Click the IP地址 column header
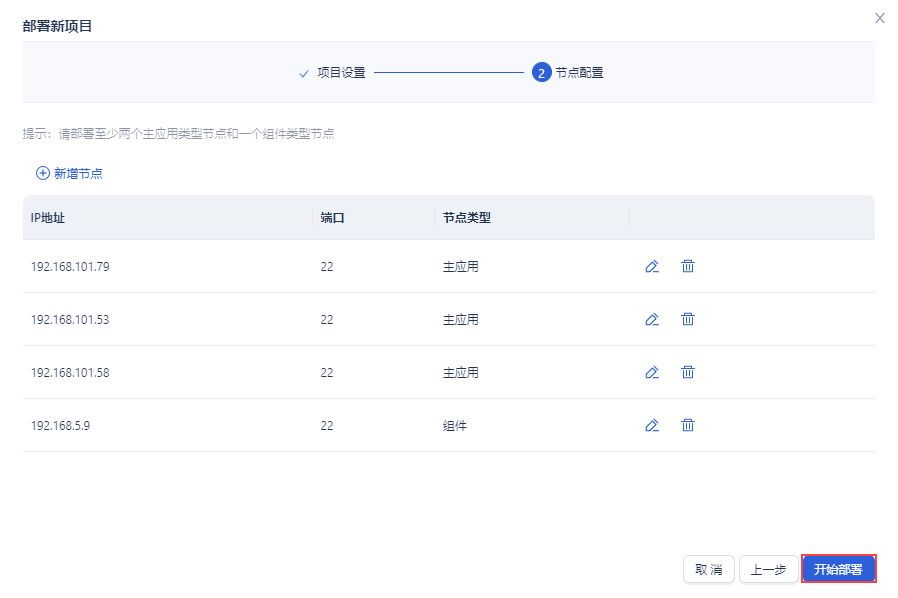This screenshot has height=598, width=898. [x=48, y=218]
